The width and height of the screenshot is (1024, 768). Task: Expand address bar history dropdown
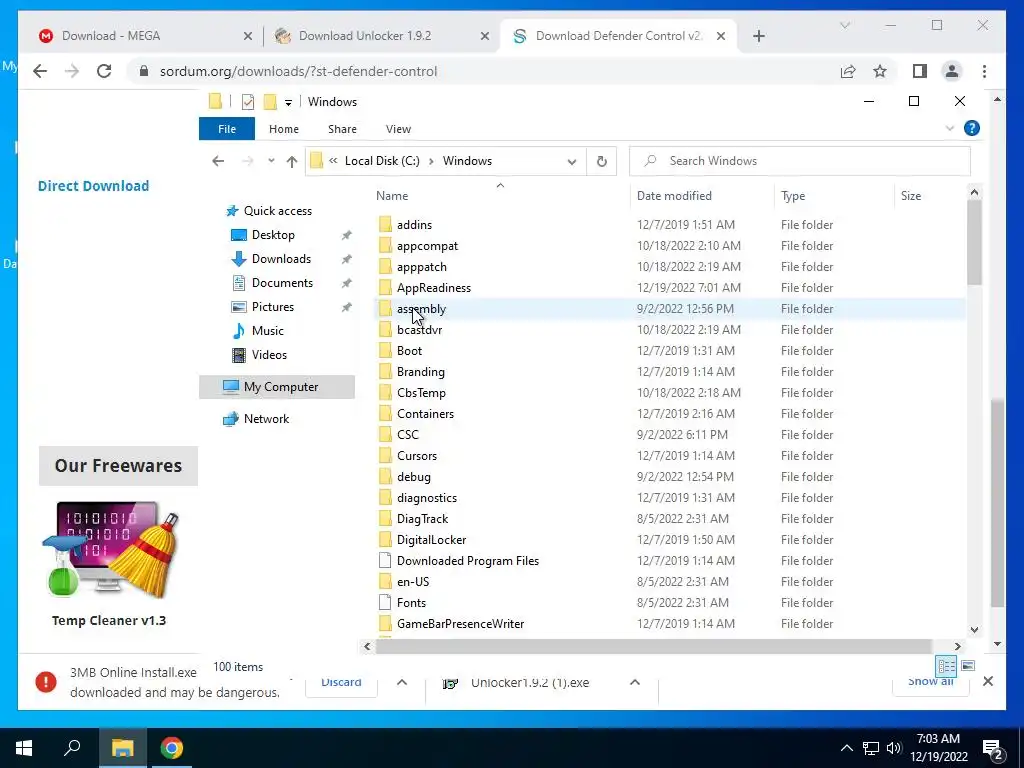571,161
